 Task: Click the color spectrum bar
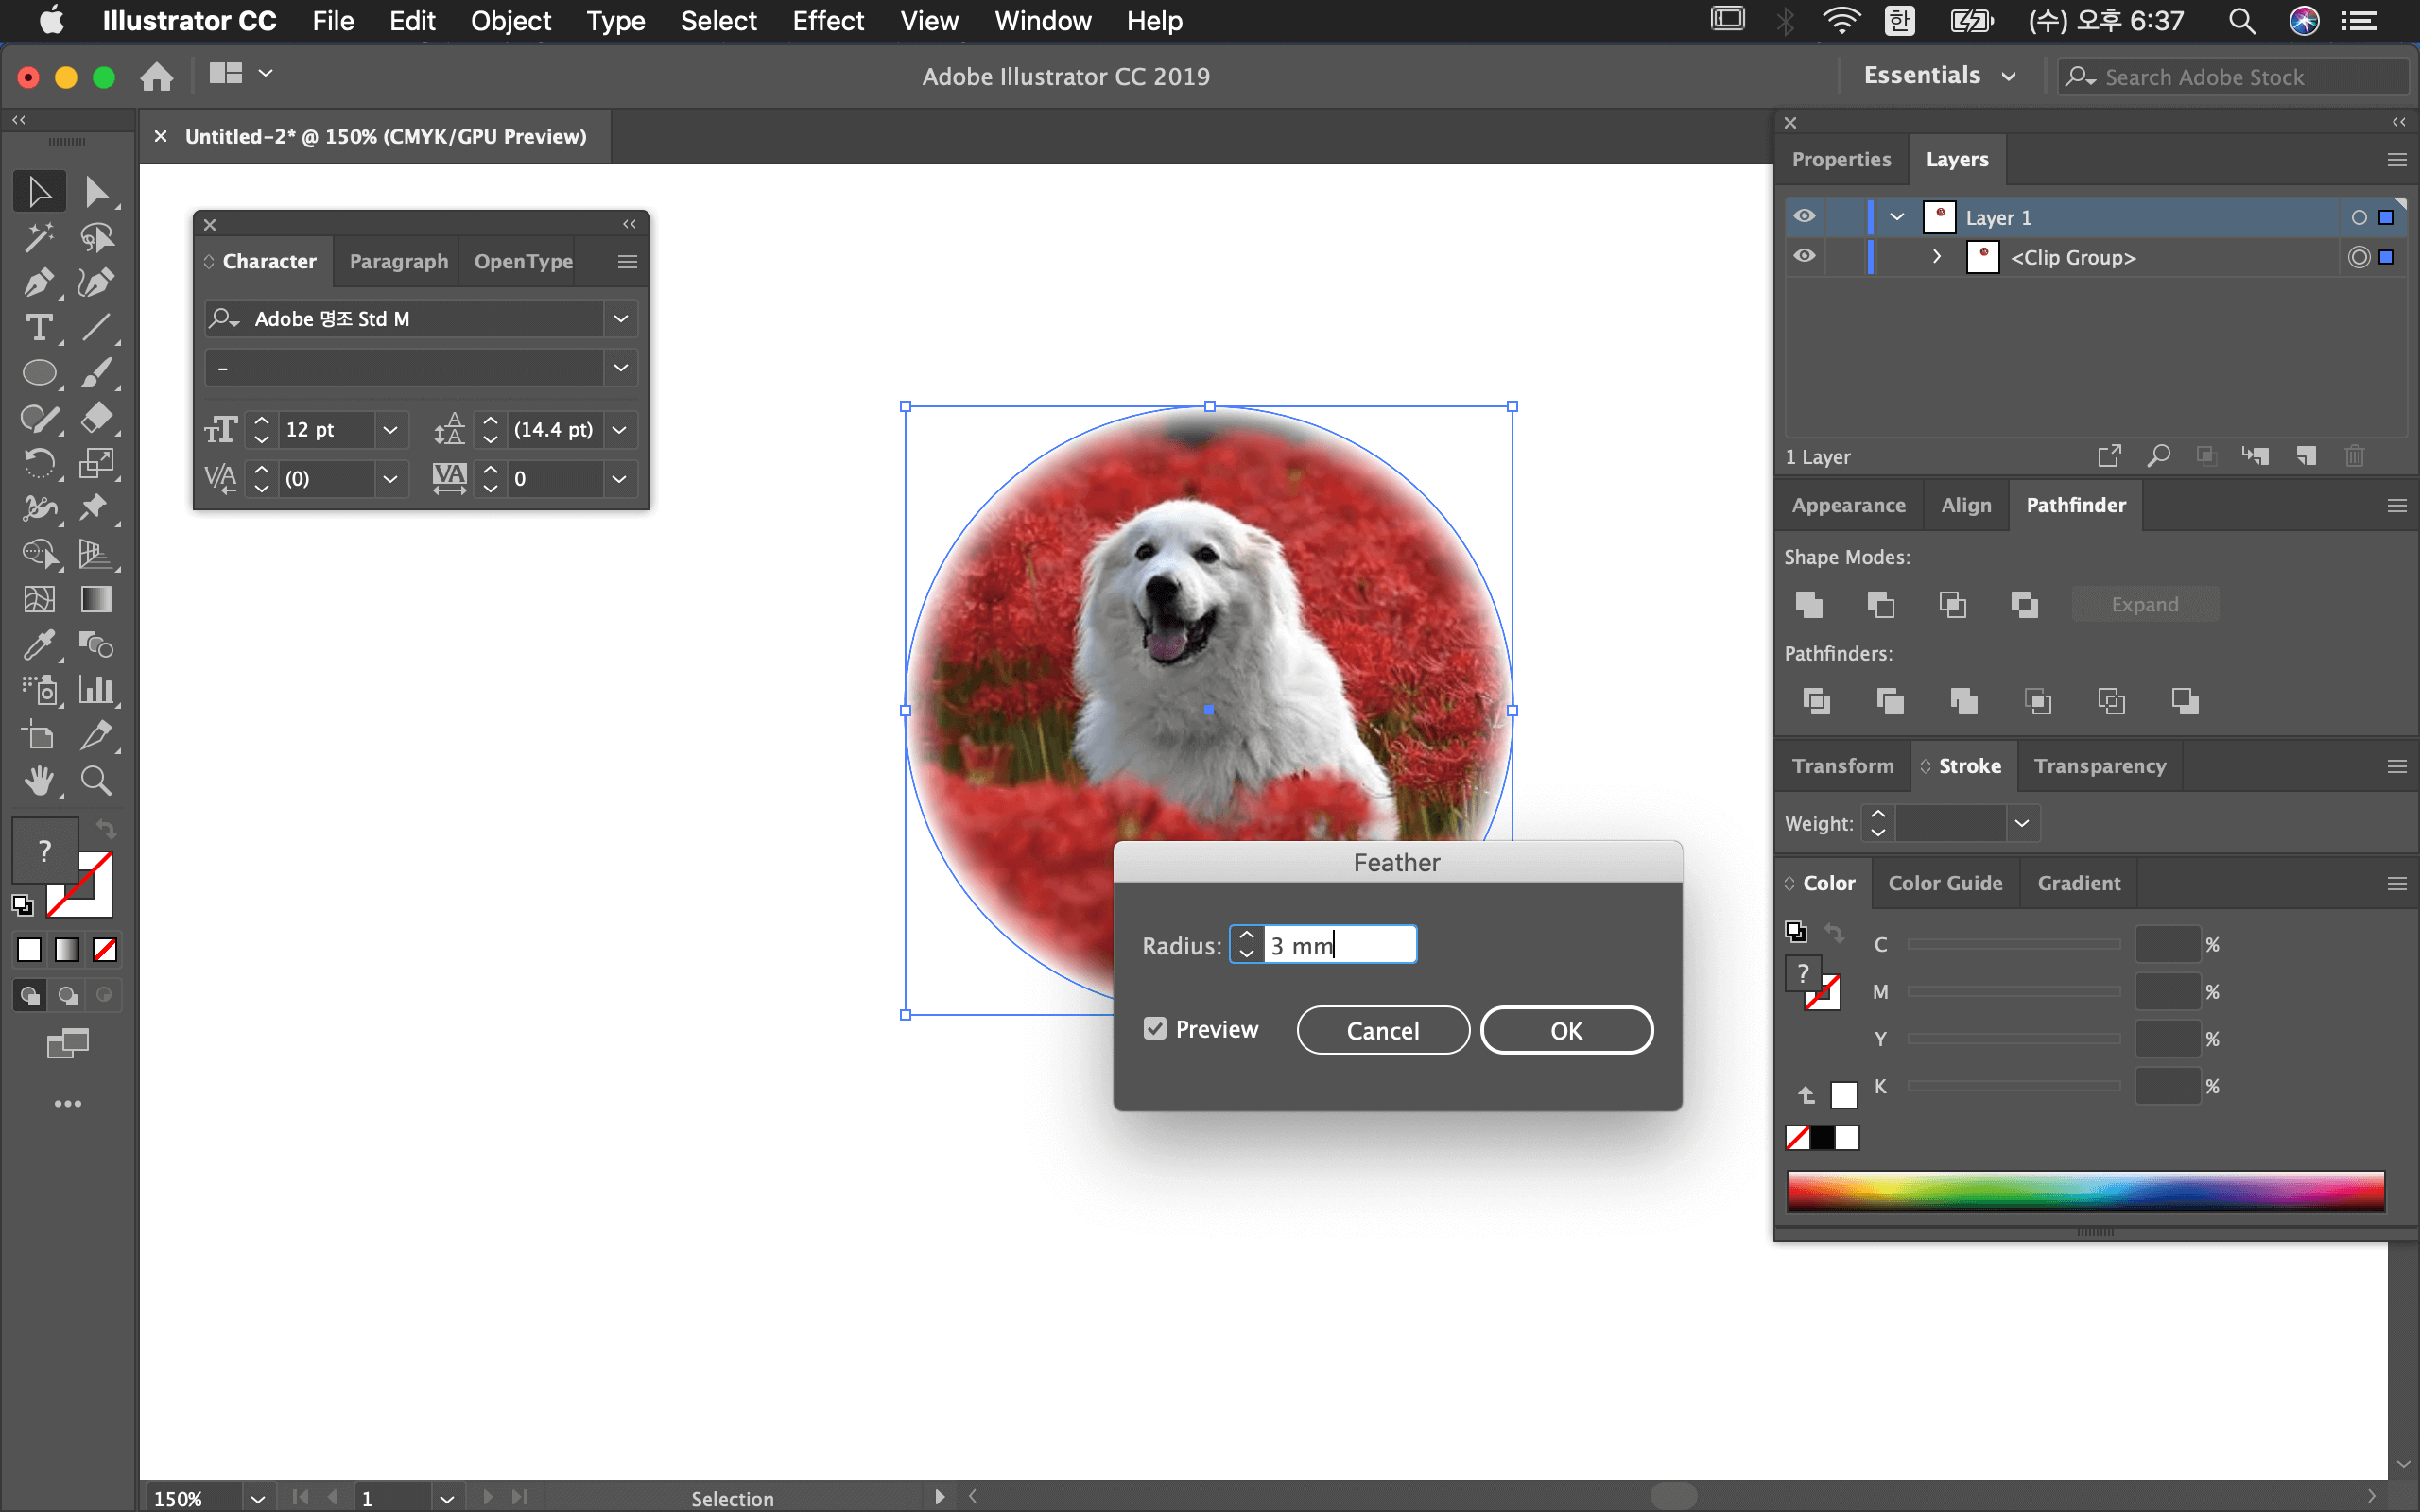(x=2085, y=1191)
